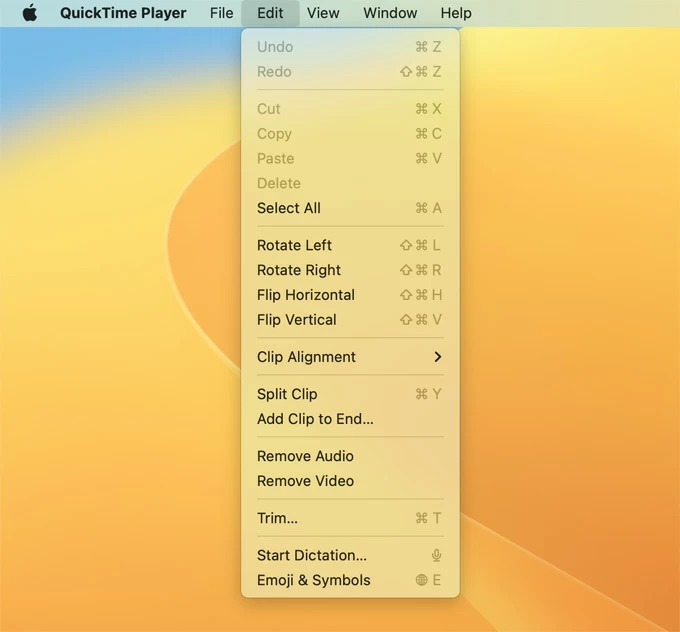Expand the Clip Alignment submenu arrow
This screenshot has width=680, height=632.
[437, 357]
